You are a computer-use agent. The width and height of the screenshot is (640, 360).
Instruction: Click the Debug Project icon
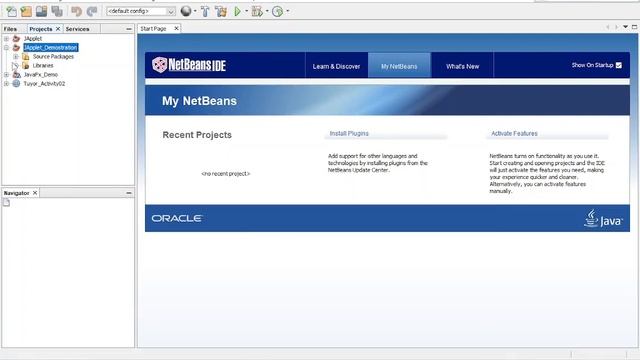257,11
